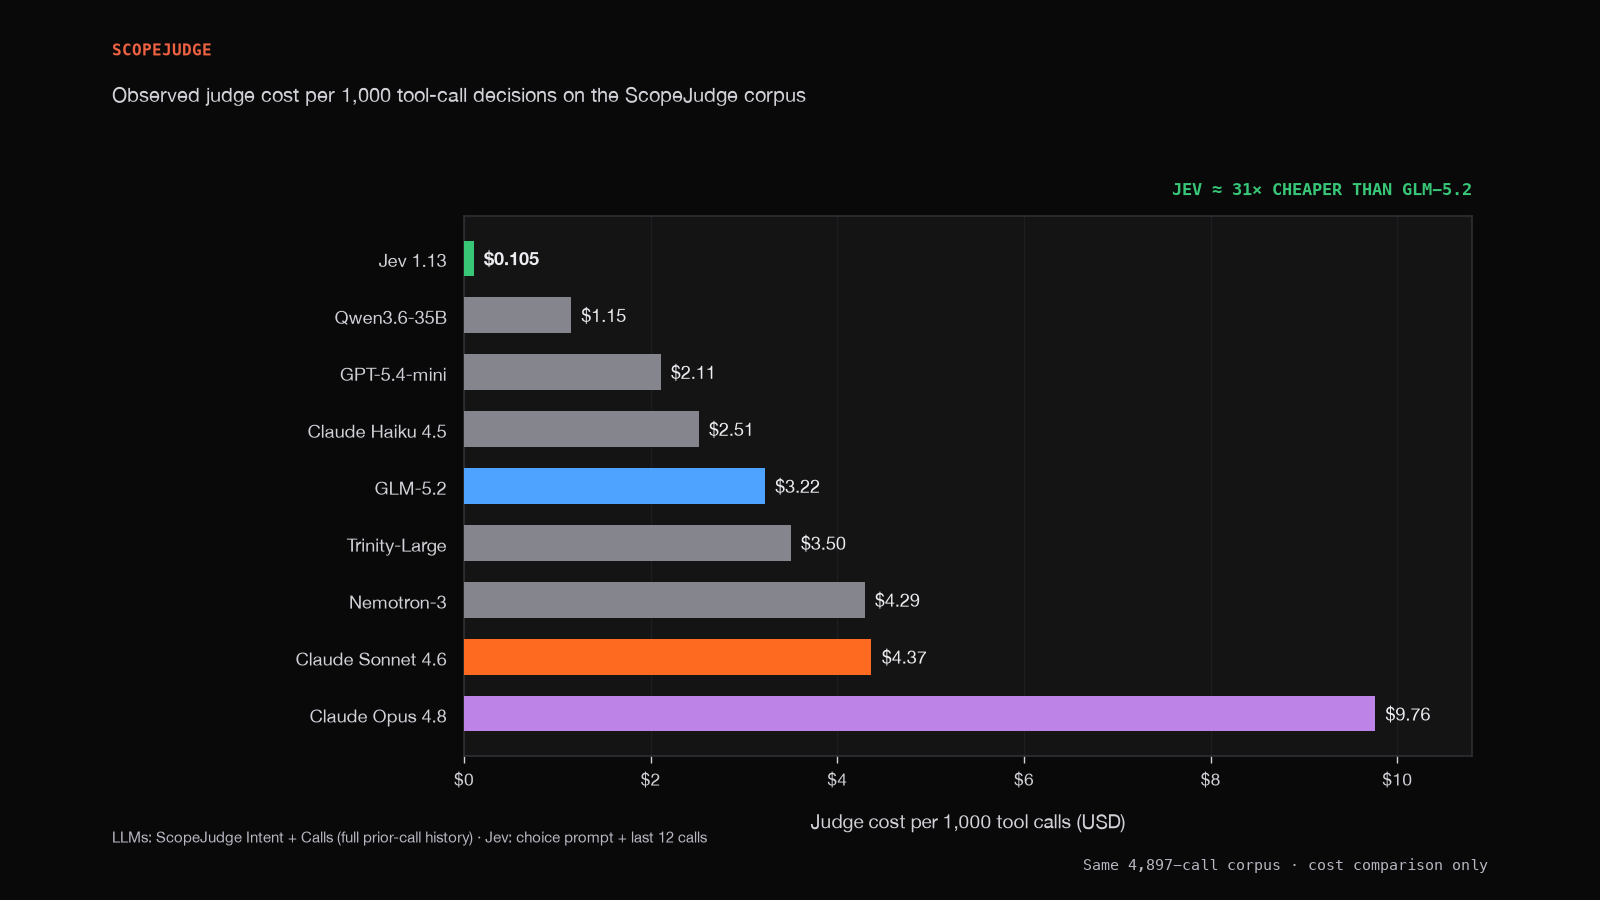Click the $3.22 value label
Viewport: 1600px width, 900px height.
tap(797, 487)
